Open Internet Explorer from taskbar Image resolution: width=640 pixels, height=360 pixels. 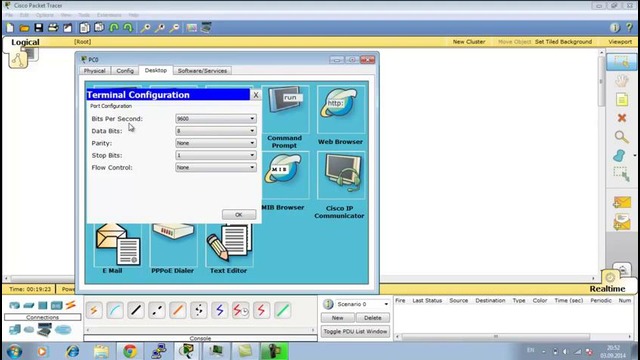(x=73, y=351)
